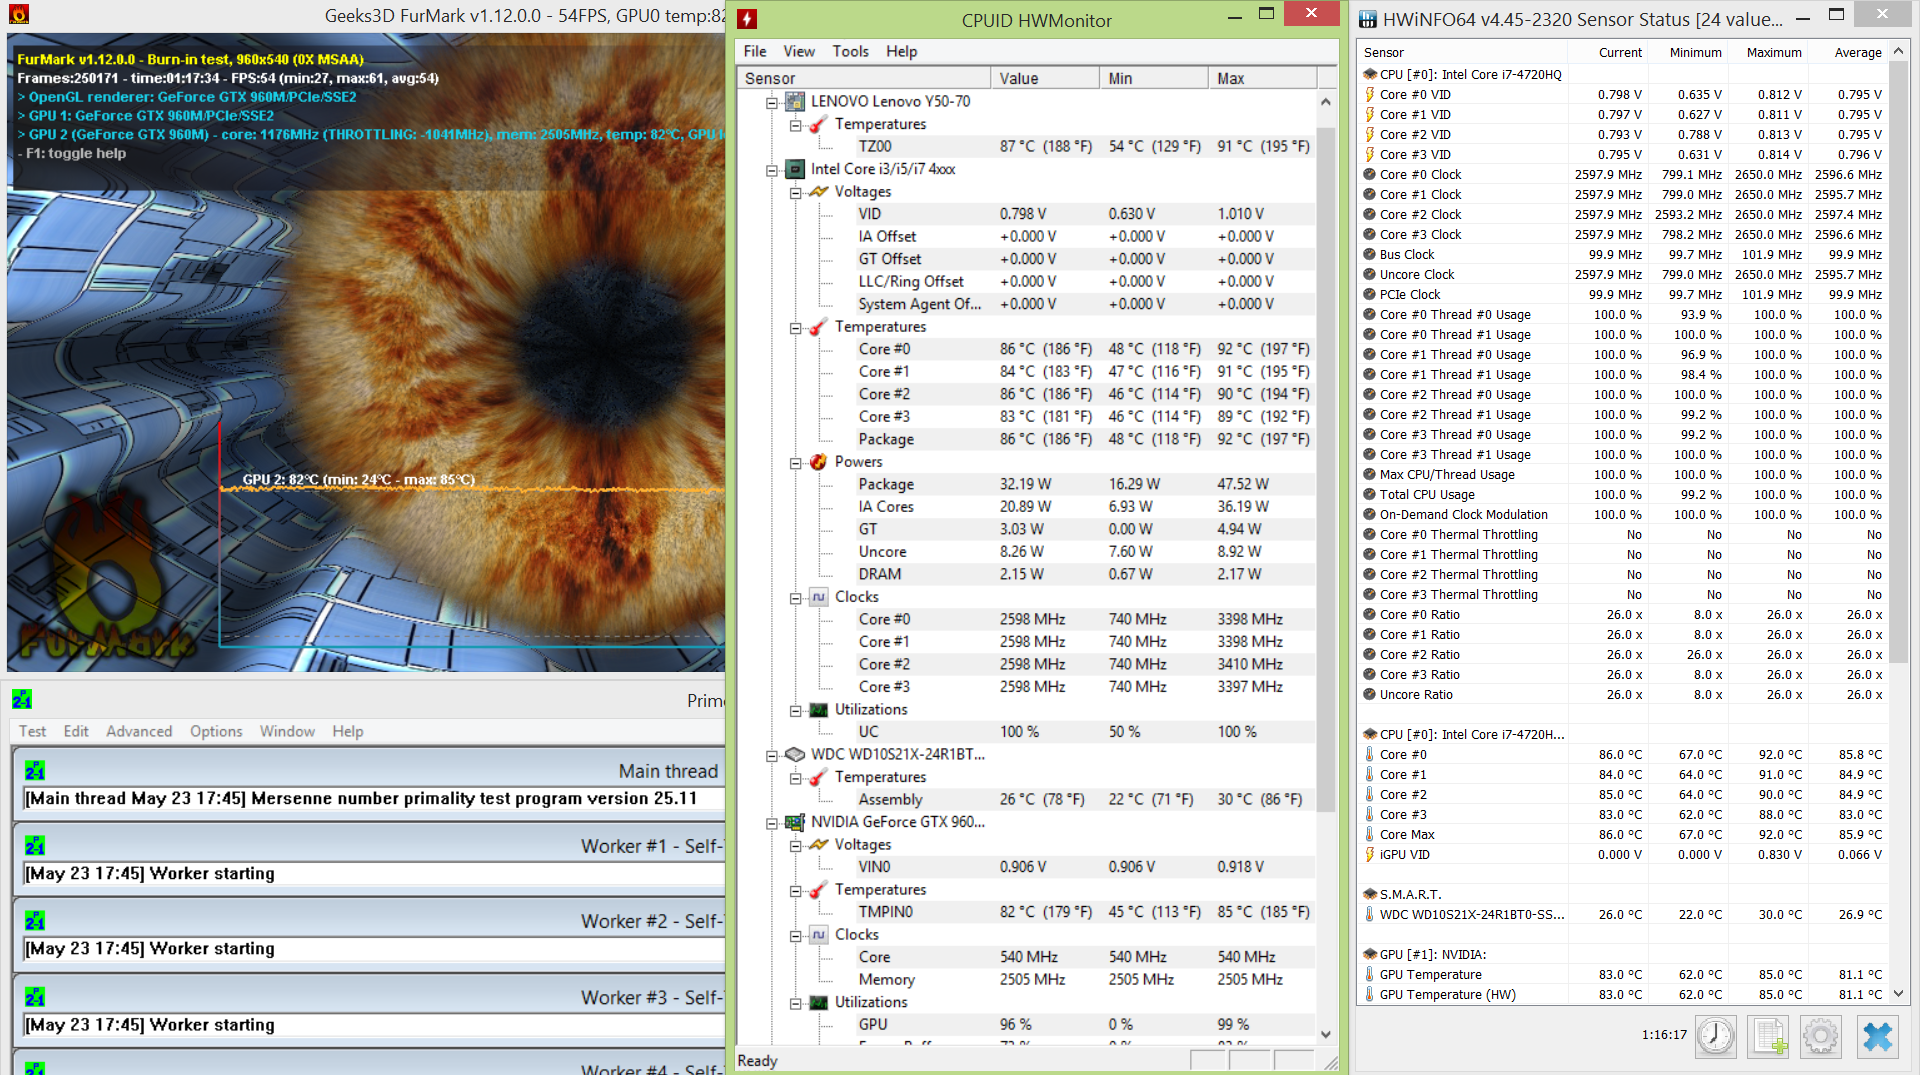Click the FurMark title bar icon
The image size is (1920, 1075).
point(18,14)
